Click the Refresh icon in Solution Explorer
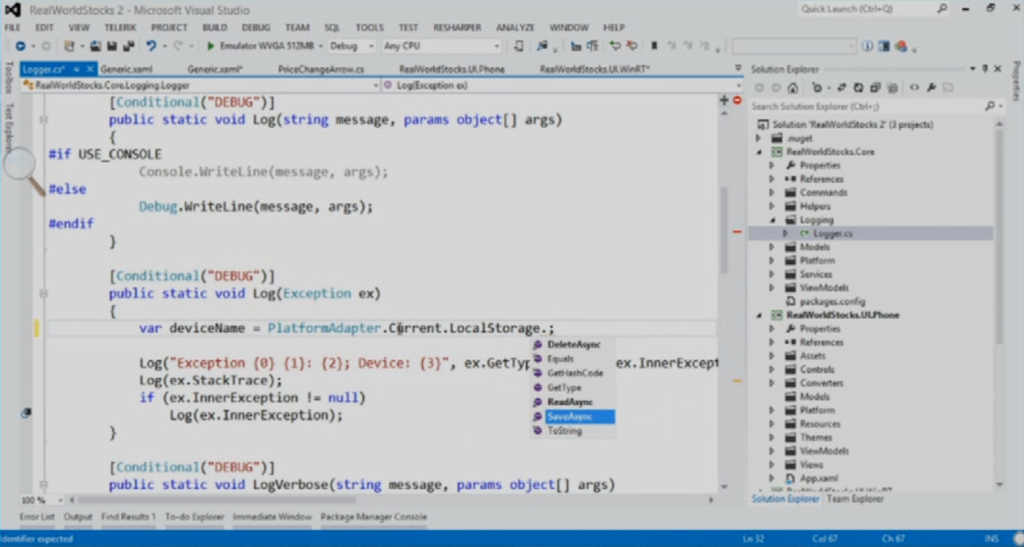Viewport: 1024px width, 547px height. tap(858, 87)
